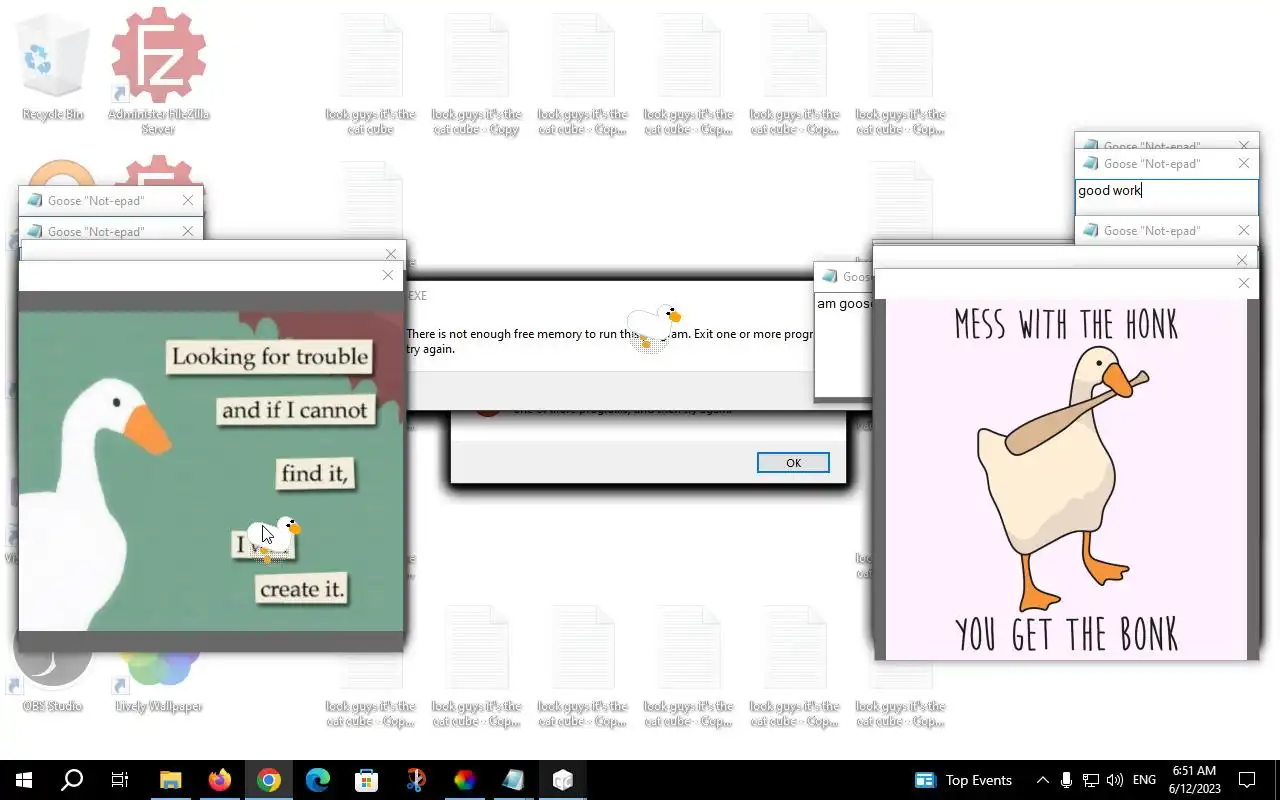Viewport: 1280px width, 800px height.
Task: Click into the 'good work' text field
Action: 1166,196
